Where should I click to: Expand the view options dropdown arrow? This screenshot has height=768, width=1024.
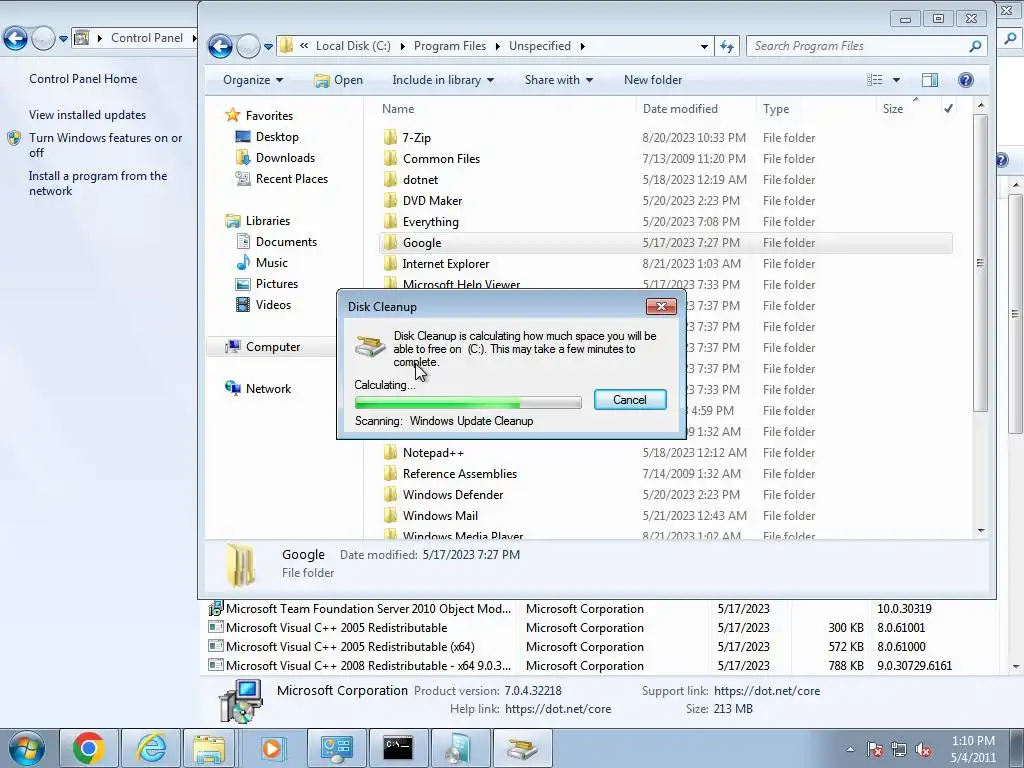point(896,80)
